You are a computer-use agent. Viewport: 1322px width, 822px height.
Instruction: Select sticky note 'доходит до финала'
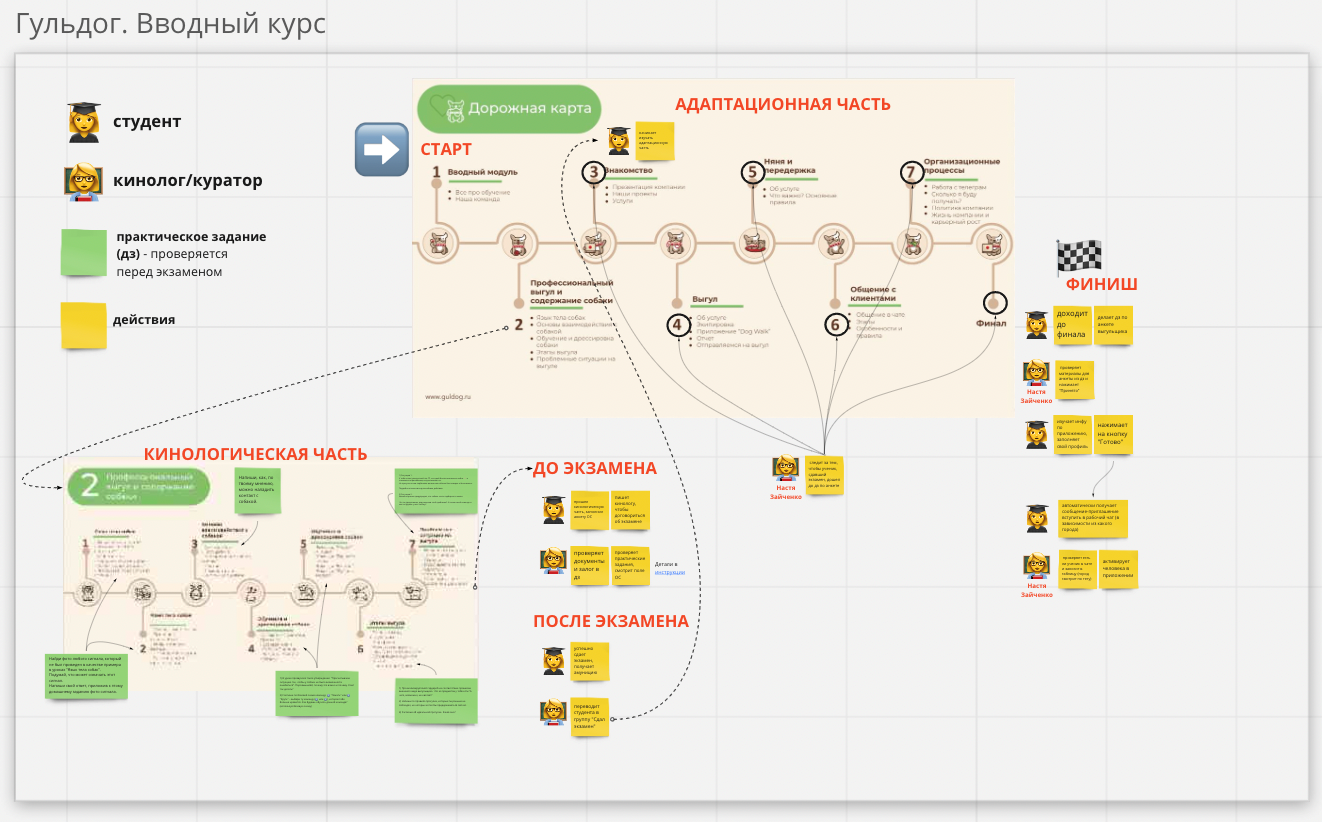click(1072, 325)
